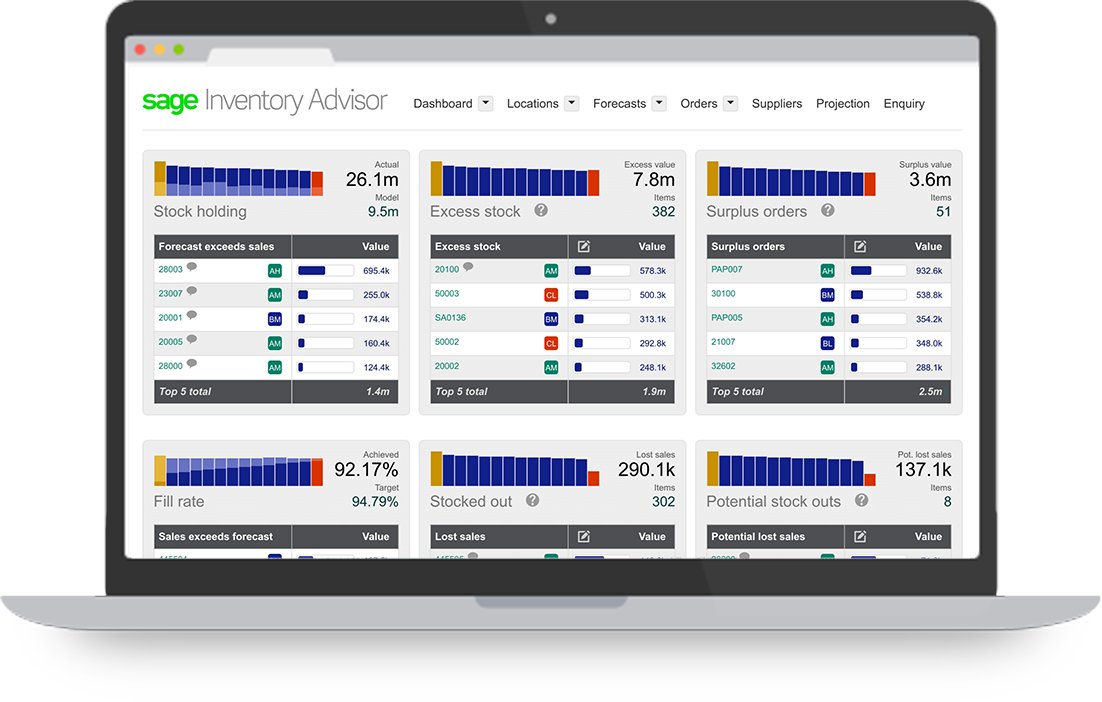1102x702 pixels.
Task: Click edit icon in Lost sales table header
Action: (x=583, y=537)
